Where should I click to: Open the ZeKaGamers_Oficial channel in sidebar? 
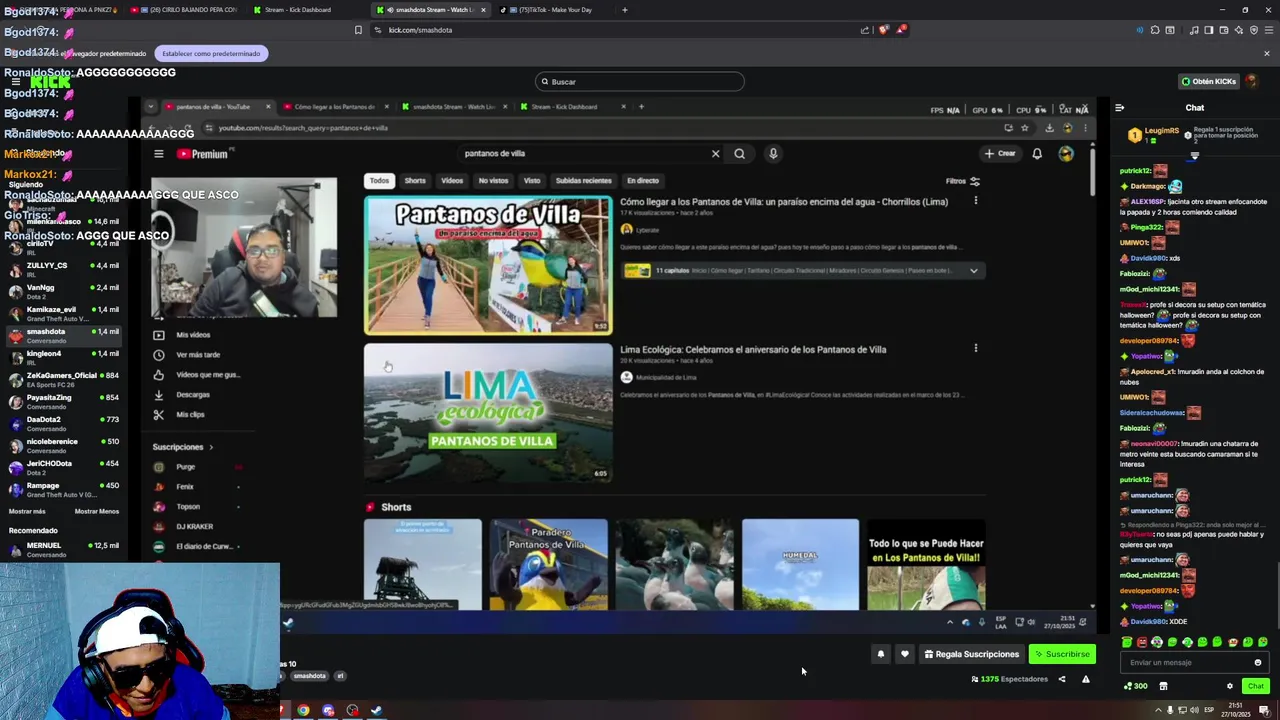[x=64, y=379]
